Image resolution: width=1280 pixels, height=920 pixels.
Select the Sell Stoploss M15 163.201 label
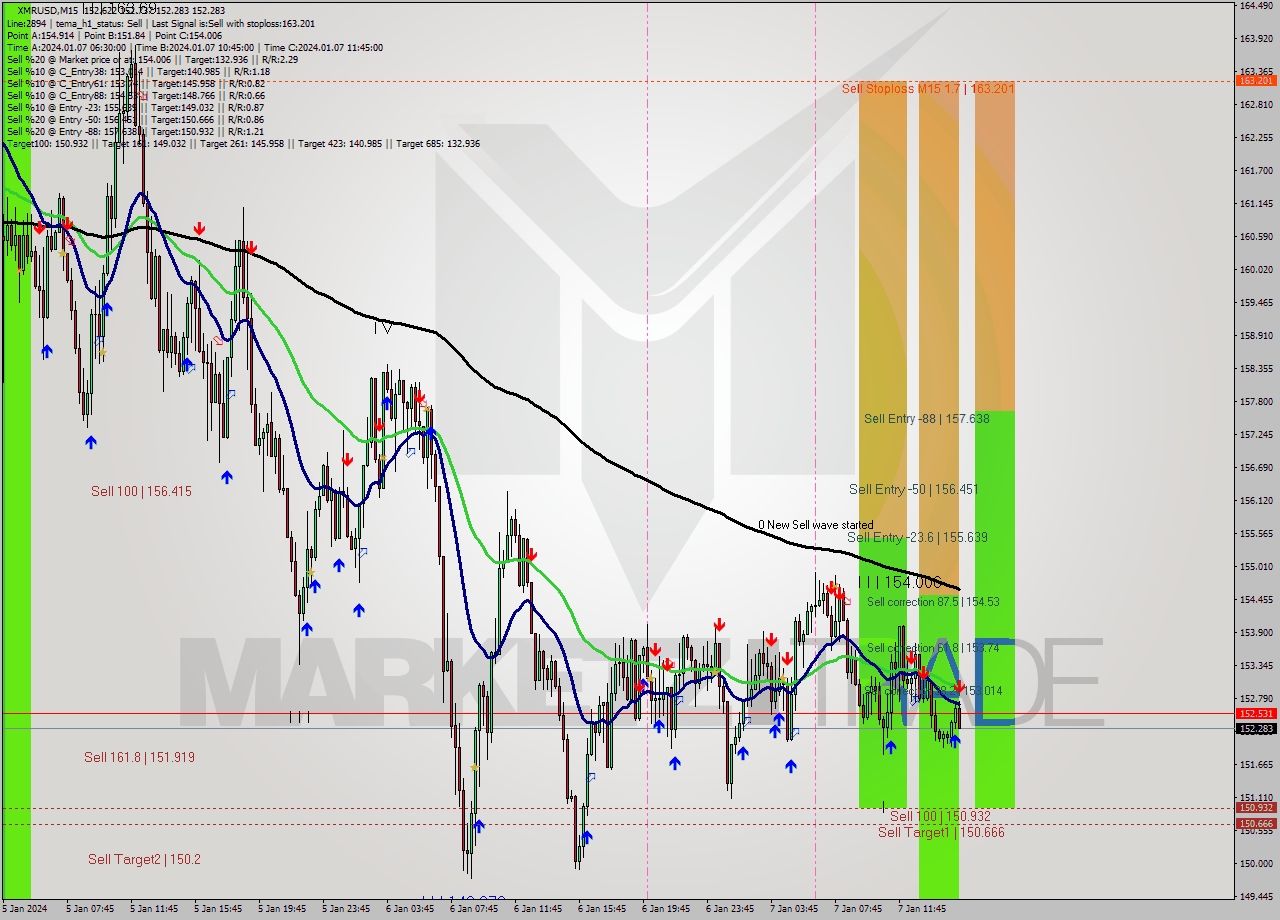pos(928,89)
